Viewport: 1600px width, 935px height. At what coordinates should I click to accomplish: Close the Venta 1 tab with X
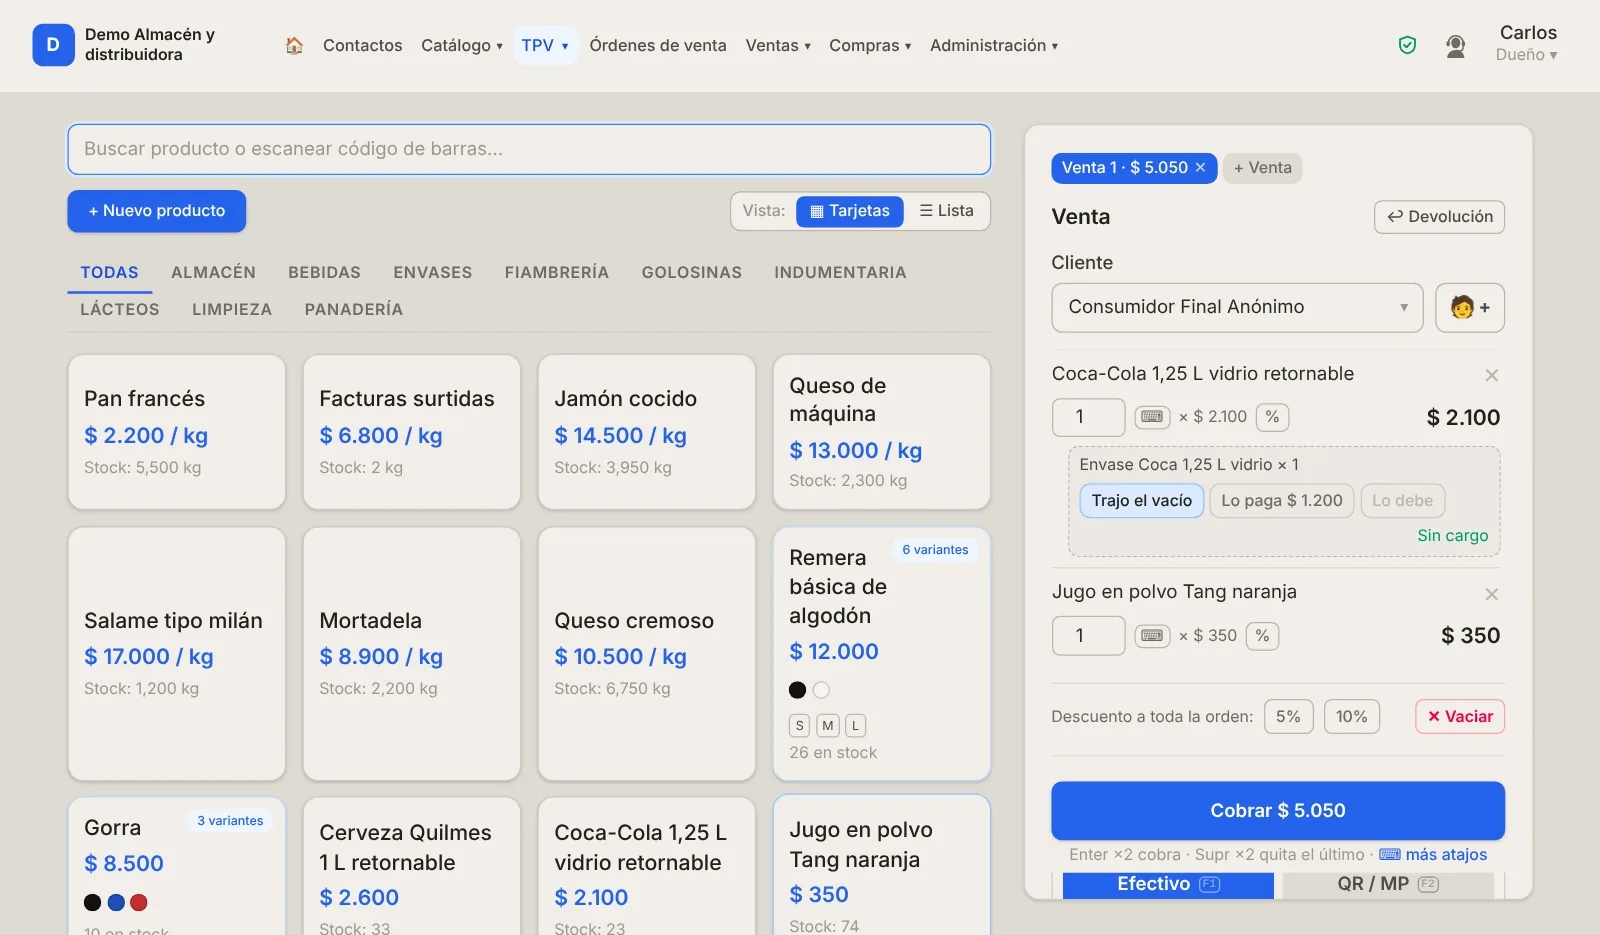point(1201,168)
